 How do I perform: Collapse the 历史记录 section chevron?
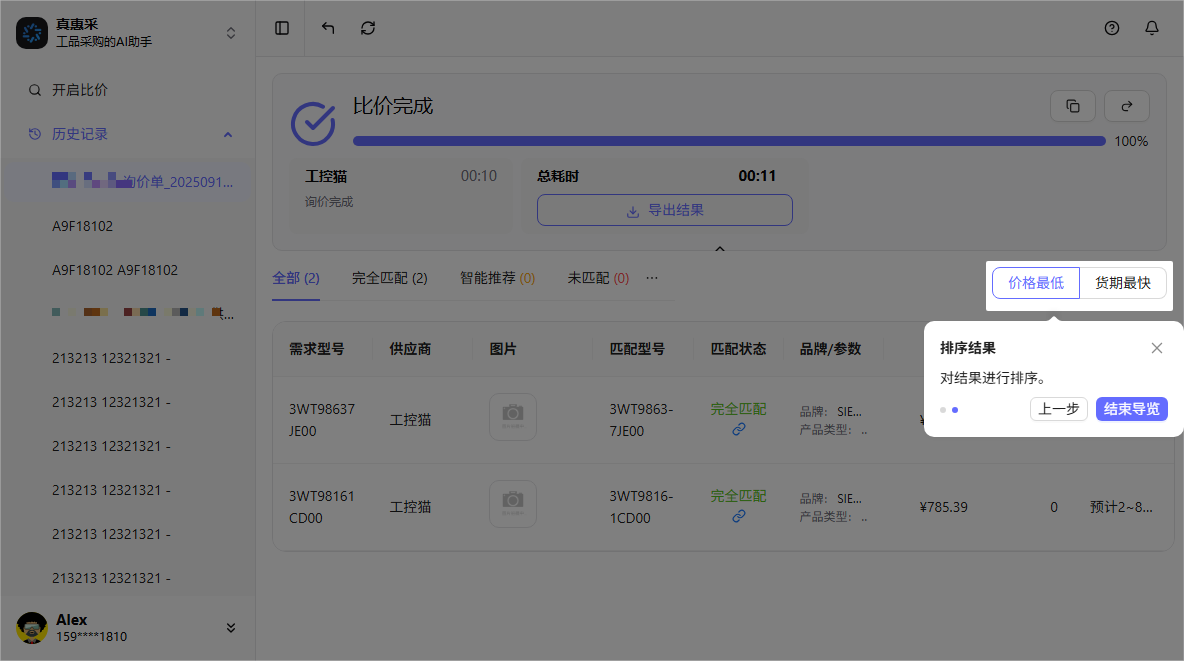[228, 133]
